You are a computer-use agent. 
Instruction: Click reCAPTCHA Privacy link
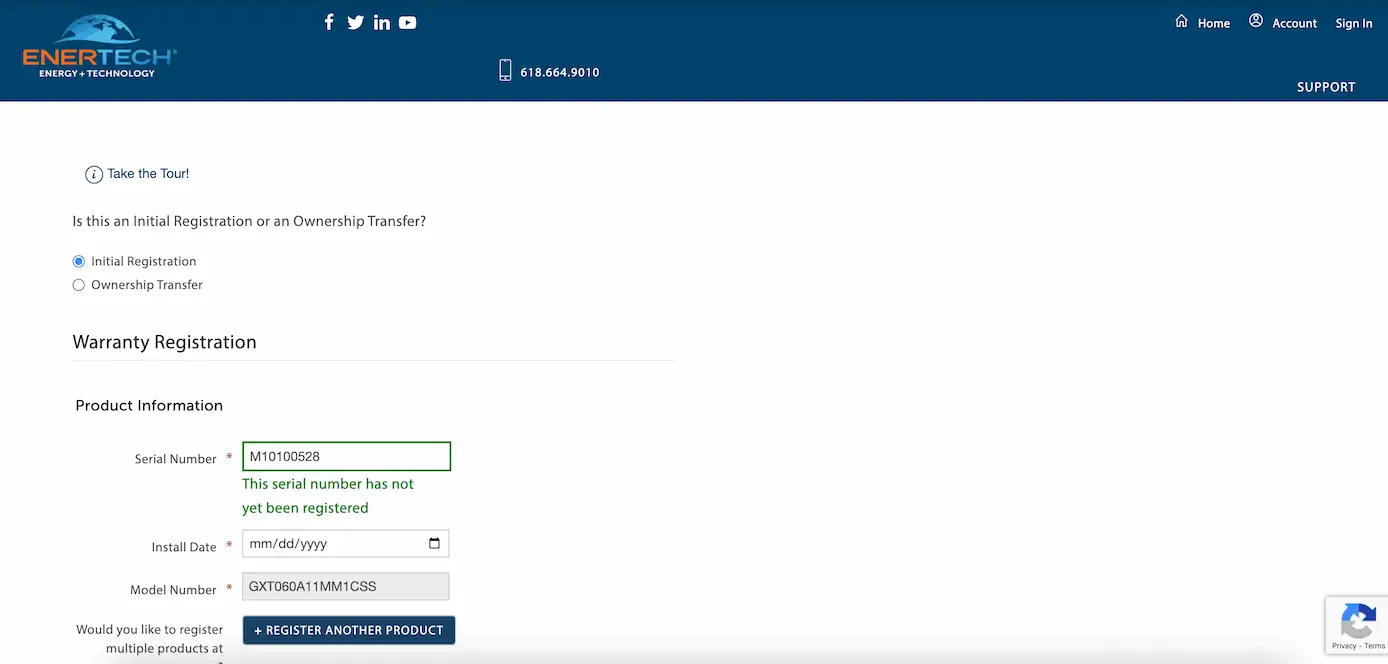point(1343,646)
